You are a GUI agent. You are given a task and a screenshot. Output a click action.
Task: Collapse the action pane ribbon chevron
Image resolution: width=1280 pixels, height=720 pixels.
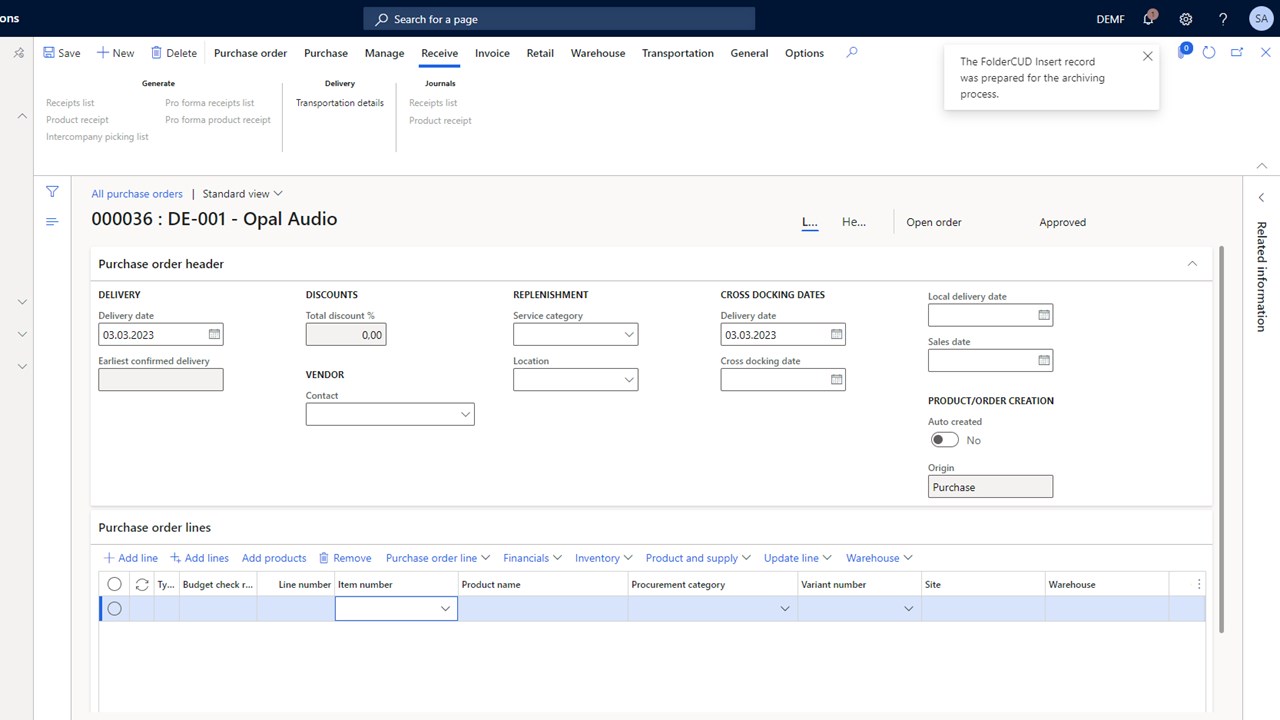1262,165
